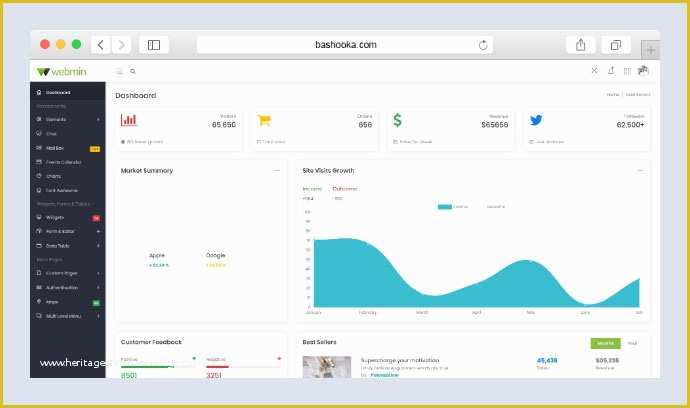Expand the Multi Level Menu arrow
Image resolution: width=690 pixels, height=408 pixels.
pyautogui.click(x=98, y=316)
